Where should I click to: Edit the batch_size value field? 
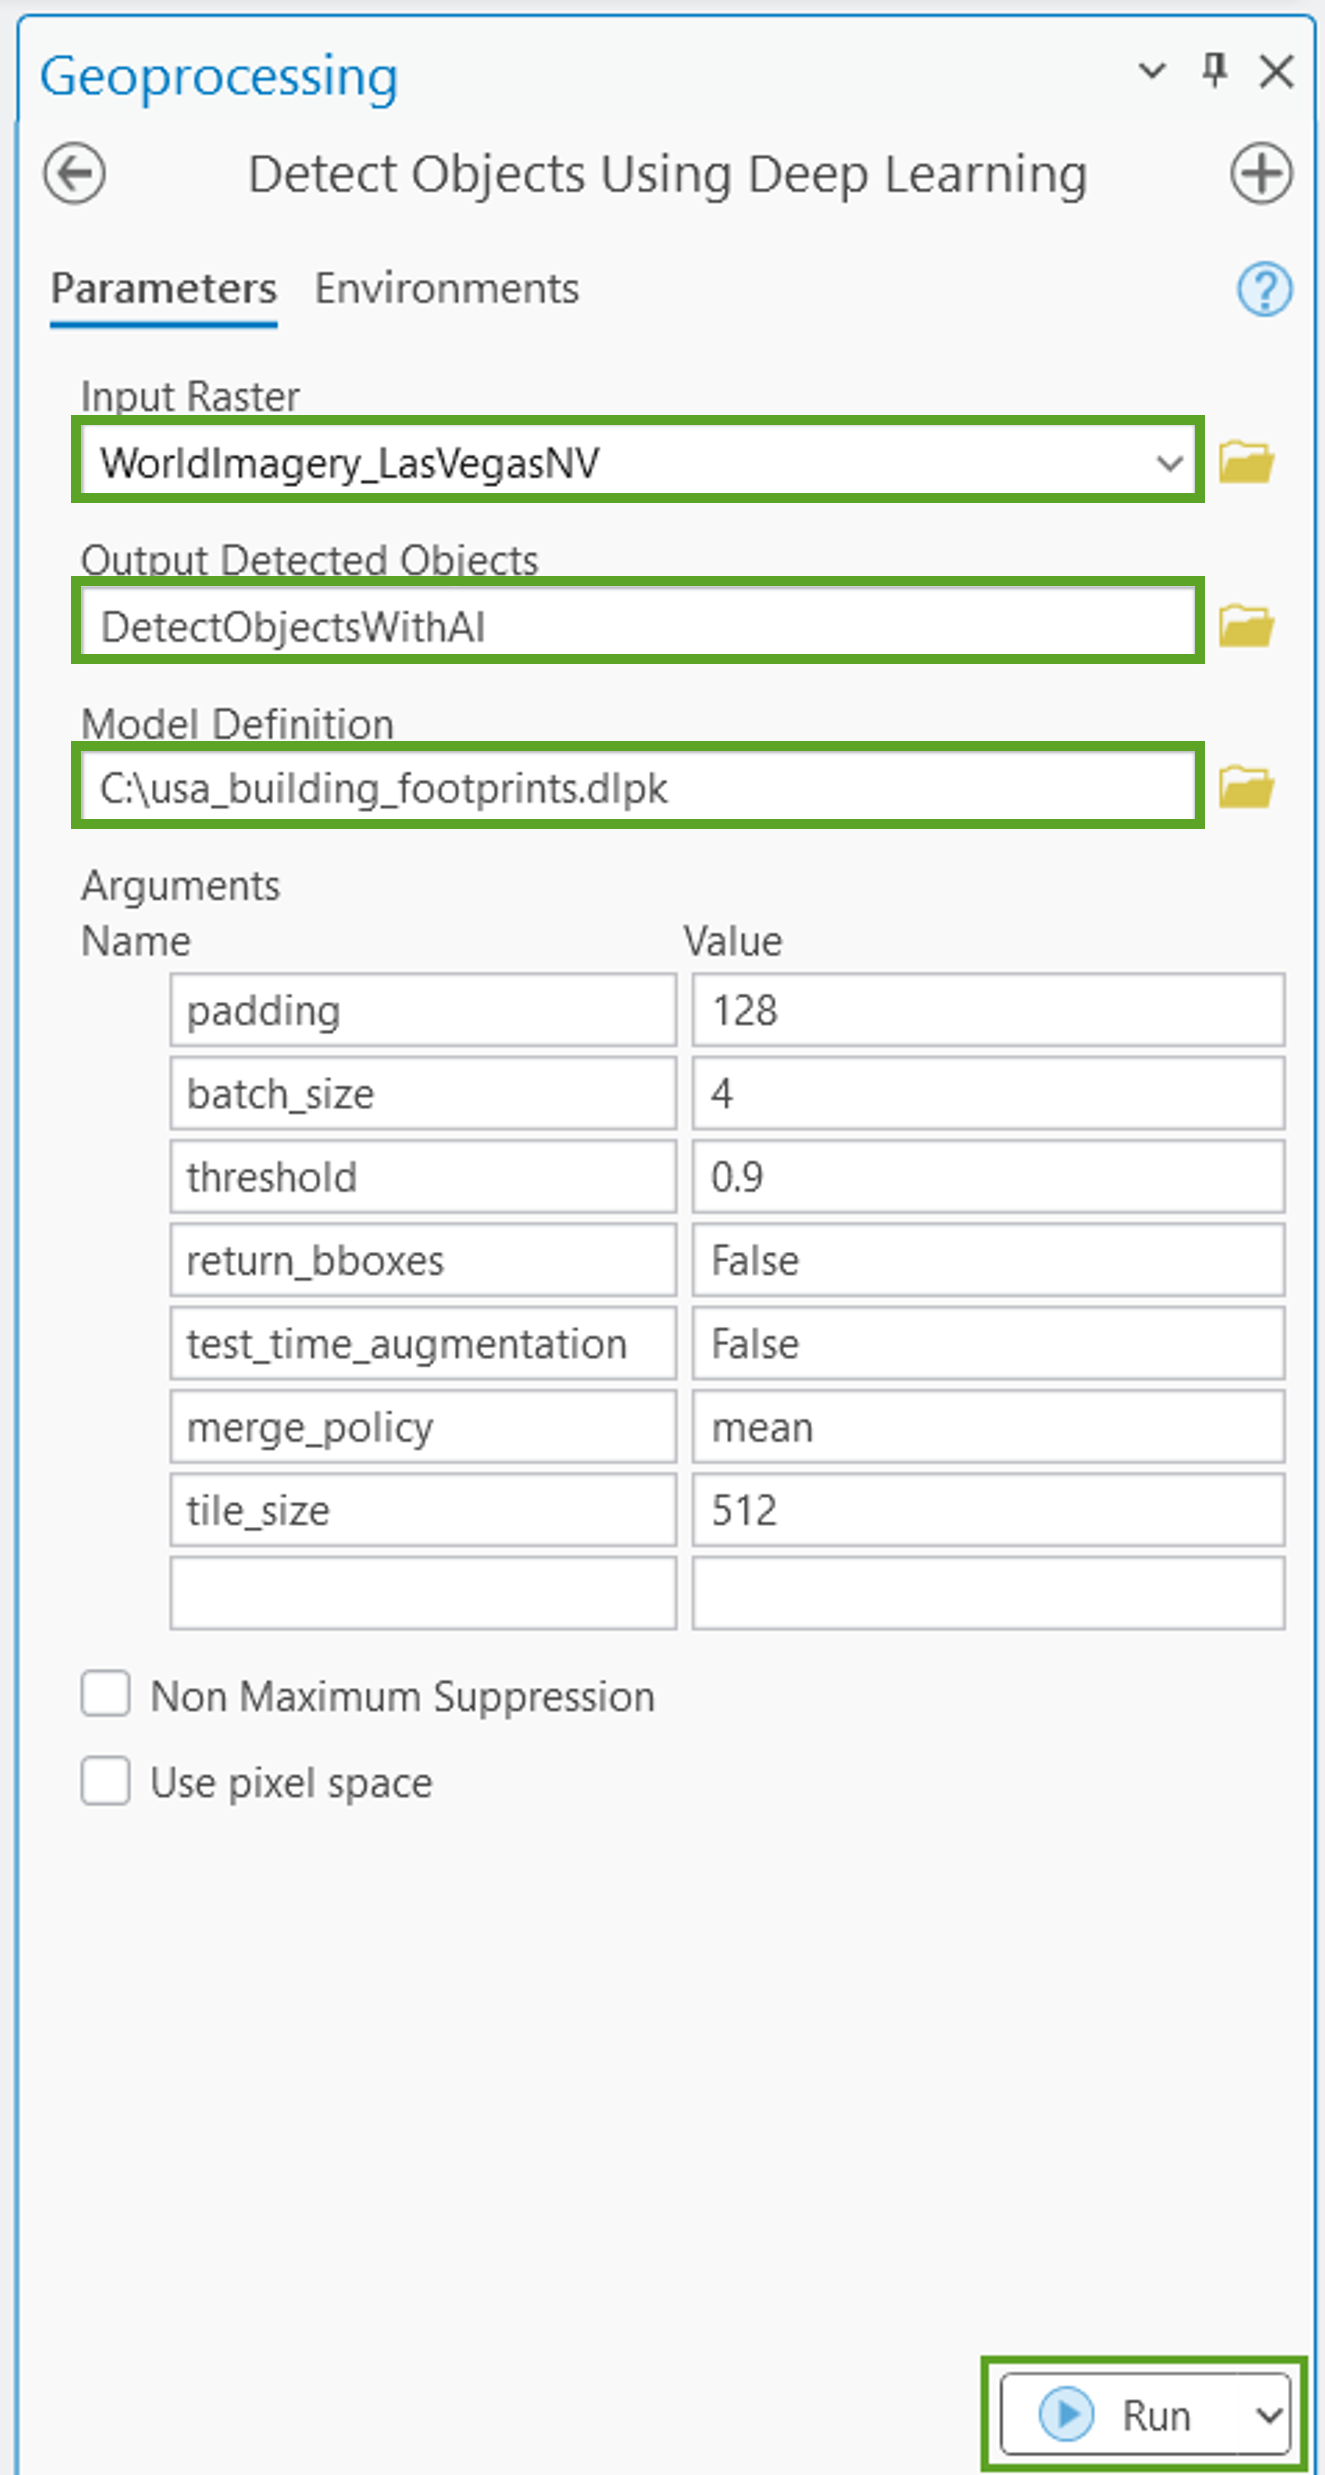click(x=987, y=1095)
